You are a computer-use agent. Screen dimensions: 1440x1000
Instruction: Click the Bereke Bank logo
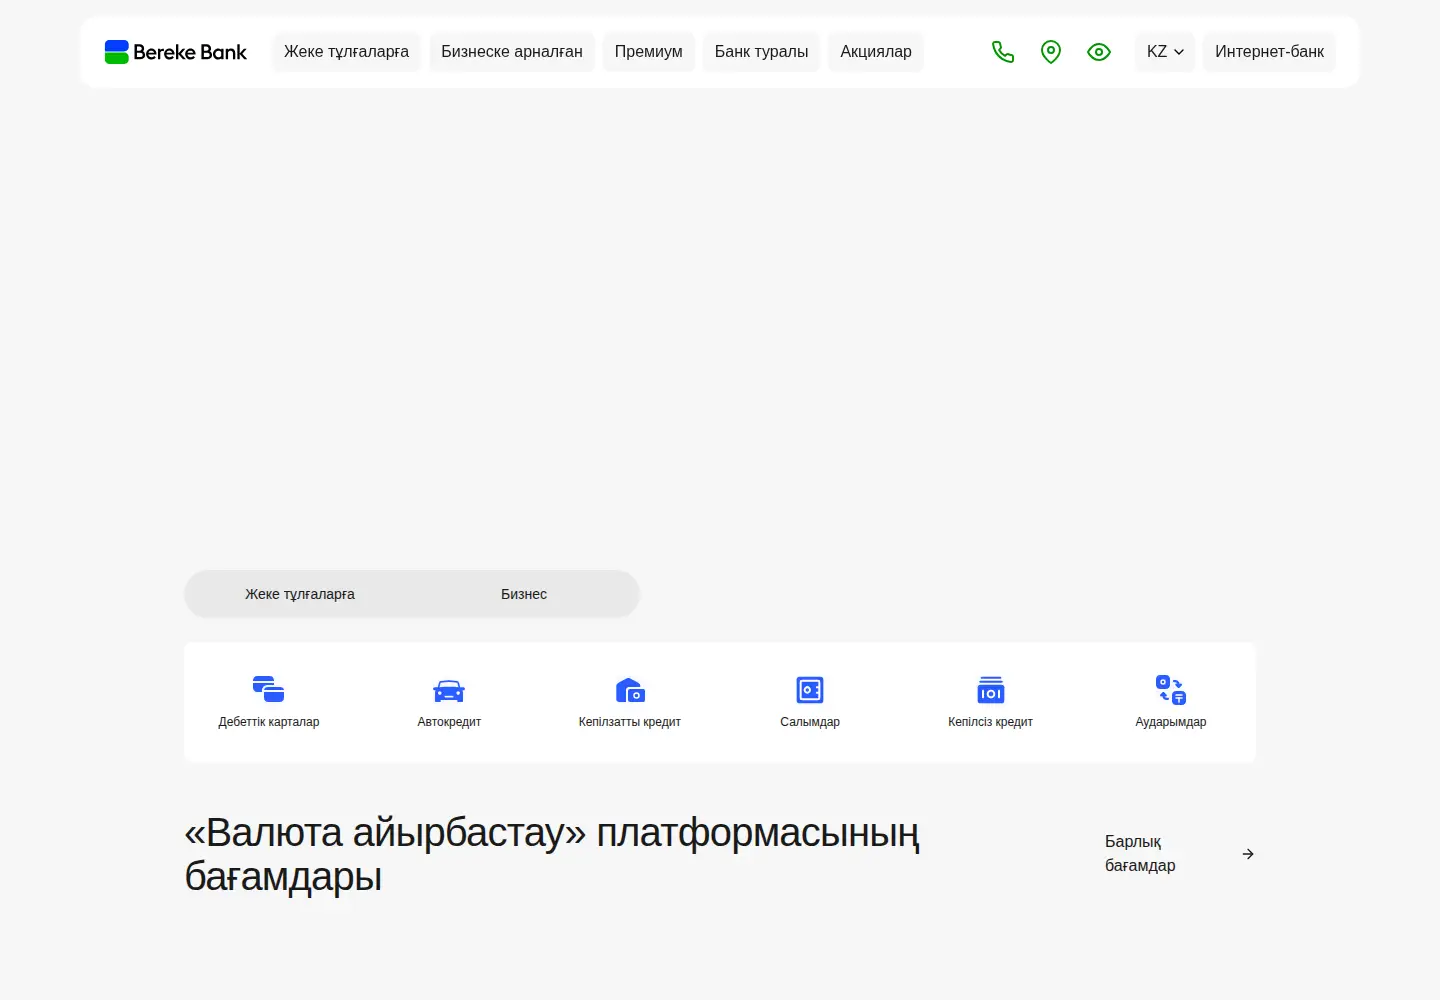[x=176, y=52]
